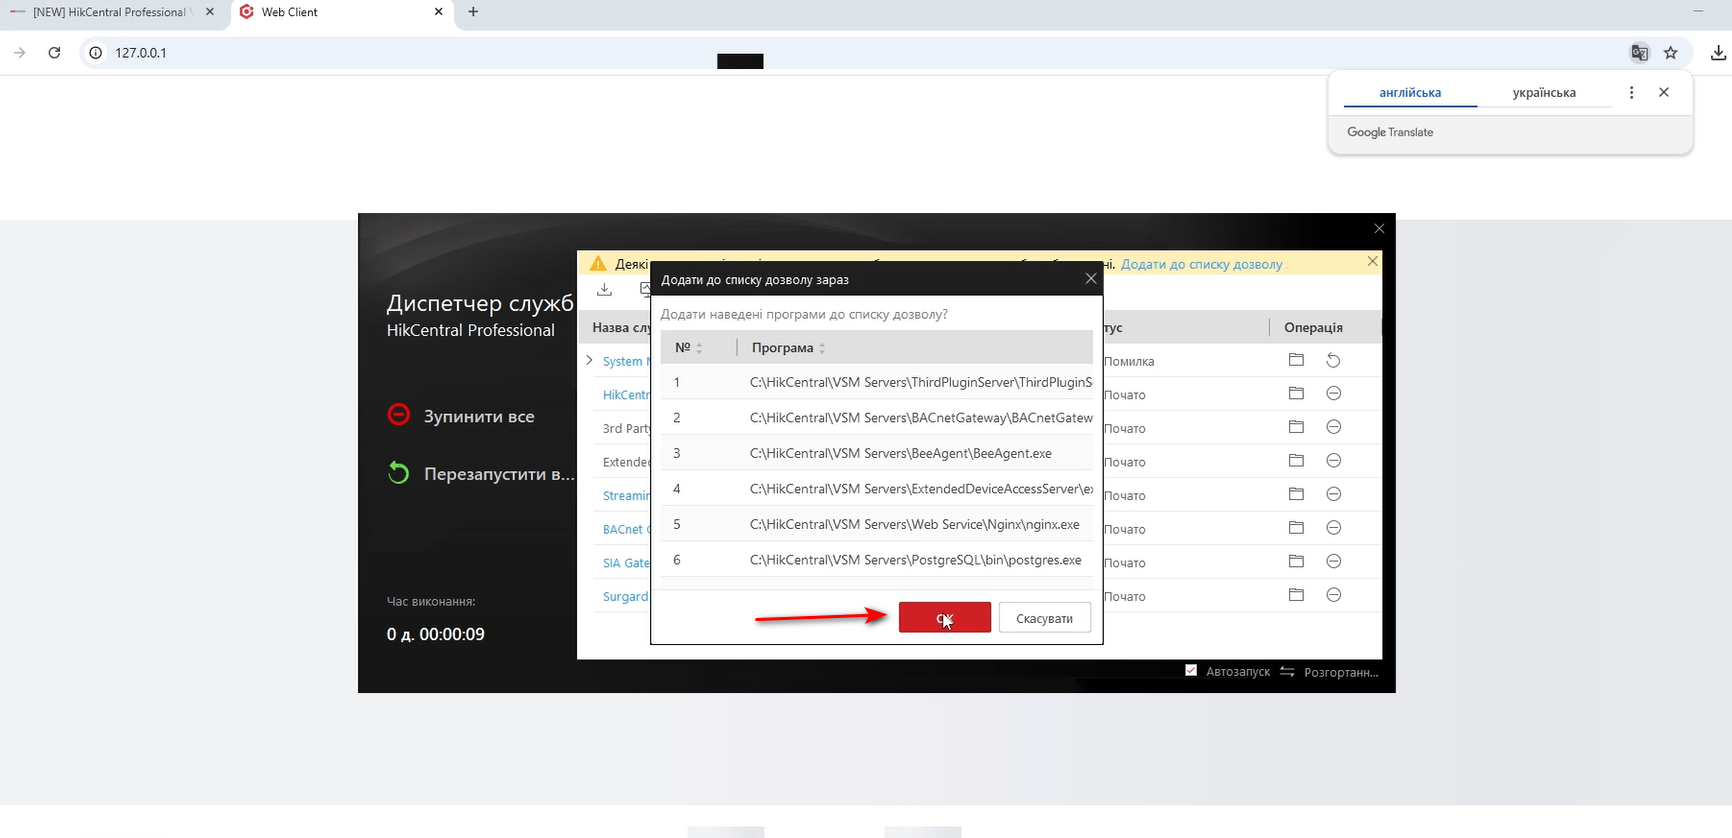Open folder icon in the second service row

(1296, 394)
